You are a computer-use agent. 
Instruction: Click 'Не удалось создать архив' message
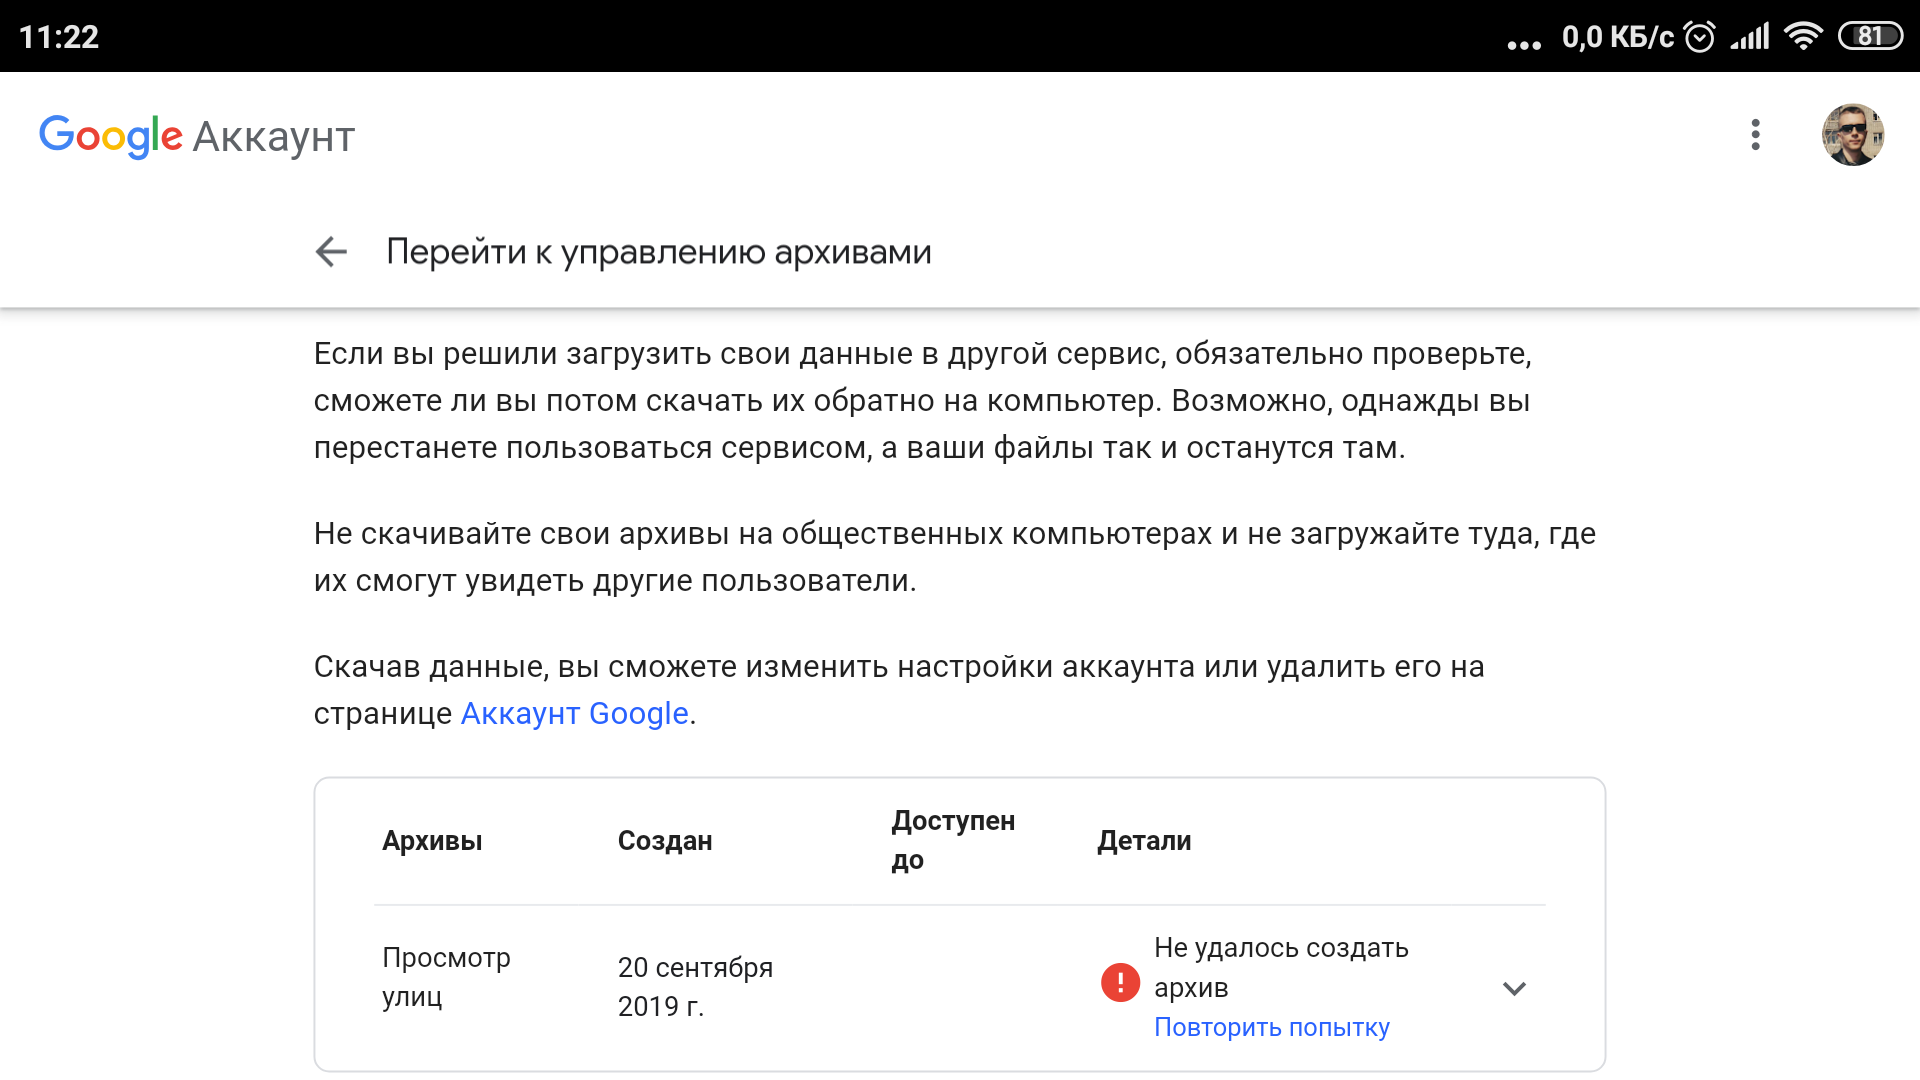1281,967
